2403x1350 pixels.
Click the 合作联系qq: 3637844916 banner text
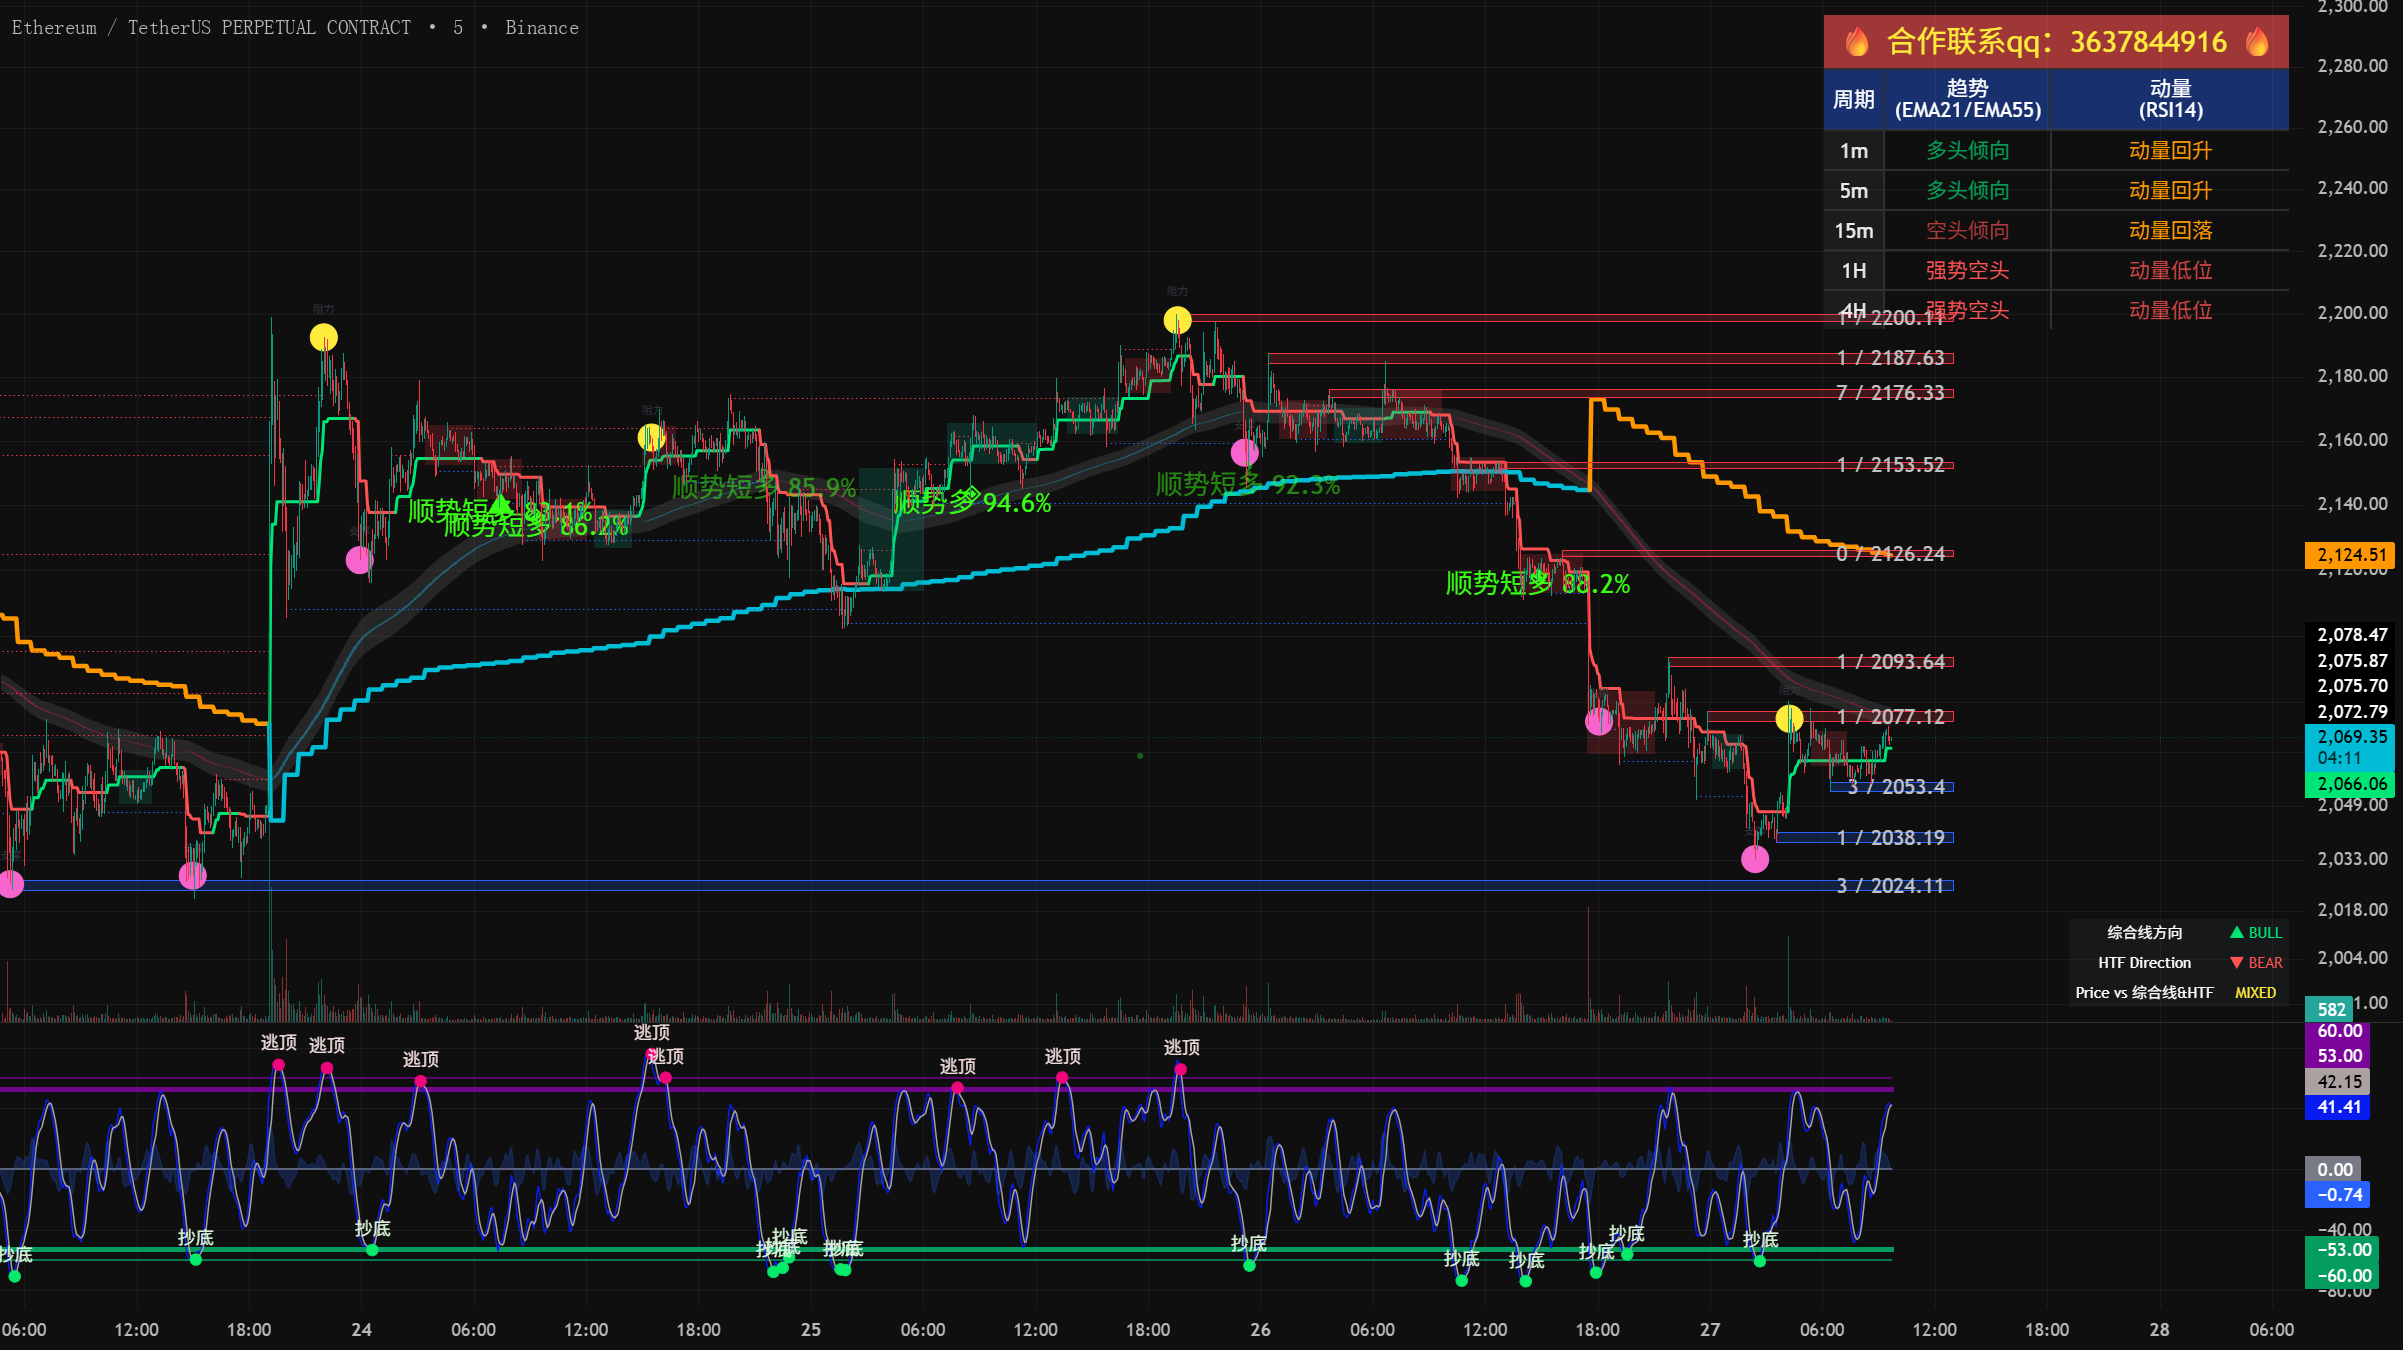tap(2057, 42)
